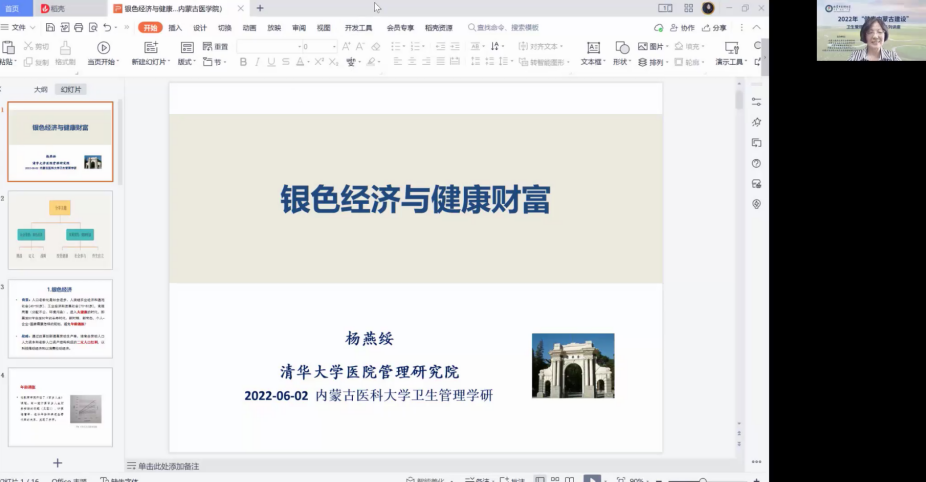This screenshot has height=482, width=926.
Task: Expand the font size dropdown
Action: pos(334,46)
